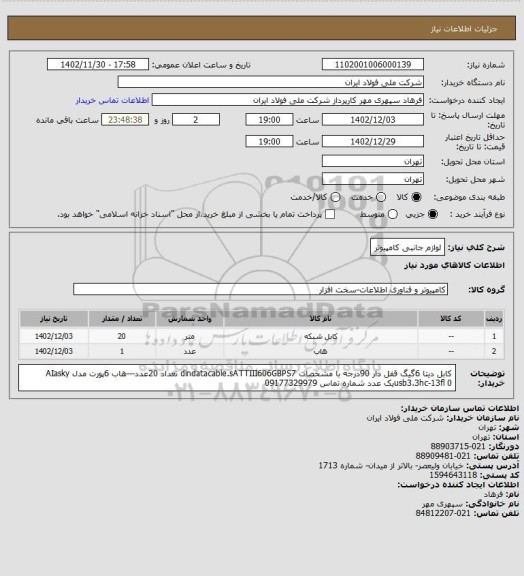Select the خدمت radio button
The width and height of the screenshot is (524, 576).
click(x=381, y=197)
